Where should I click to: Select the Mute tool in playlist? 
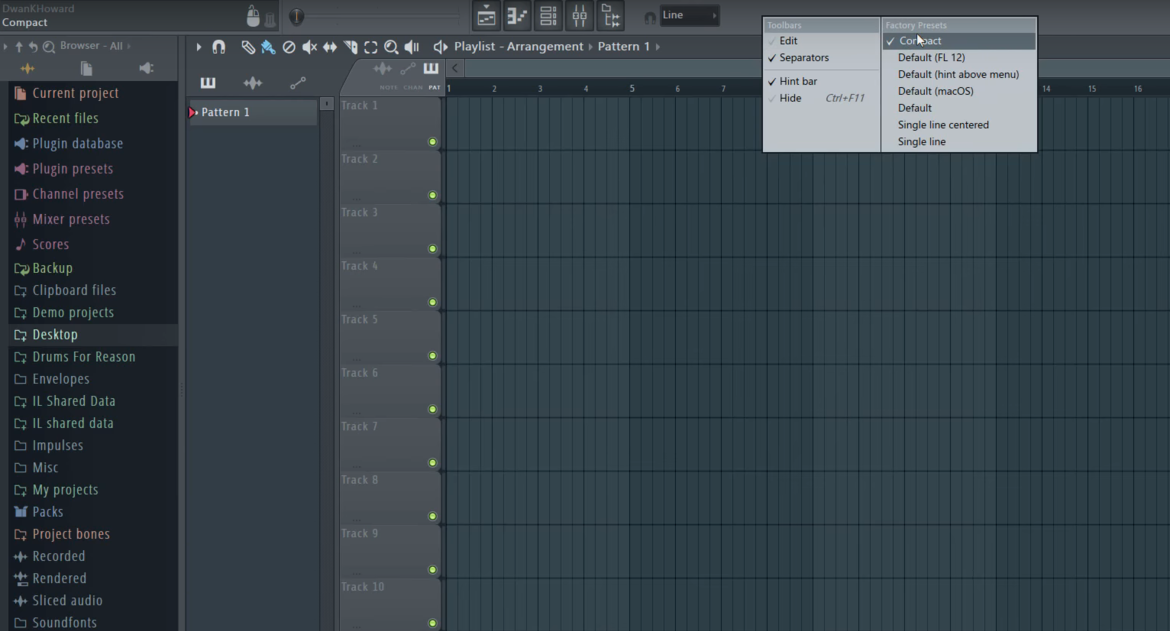(309, 47)
